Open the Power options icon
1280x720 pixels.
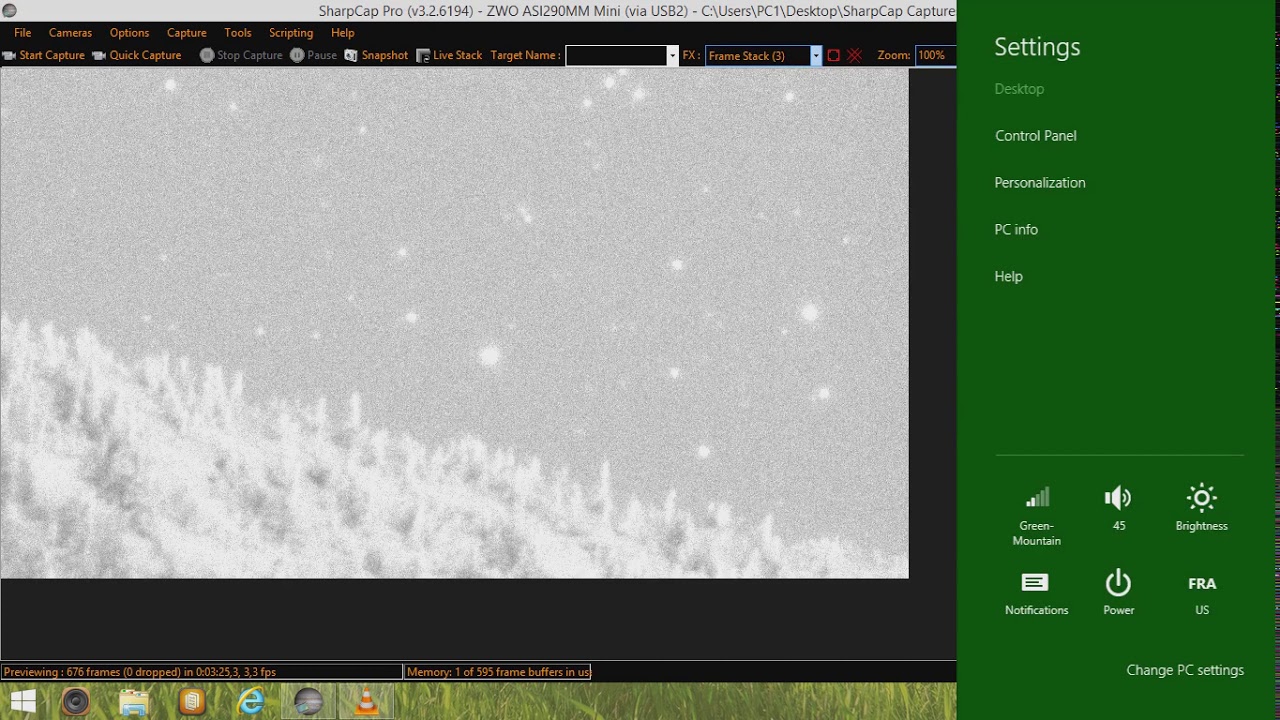point(1118,593)
